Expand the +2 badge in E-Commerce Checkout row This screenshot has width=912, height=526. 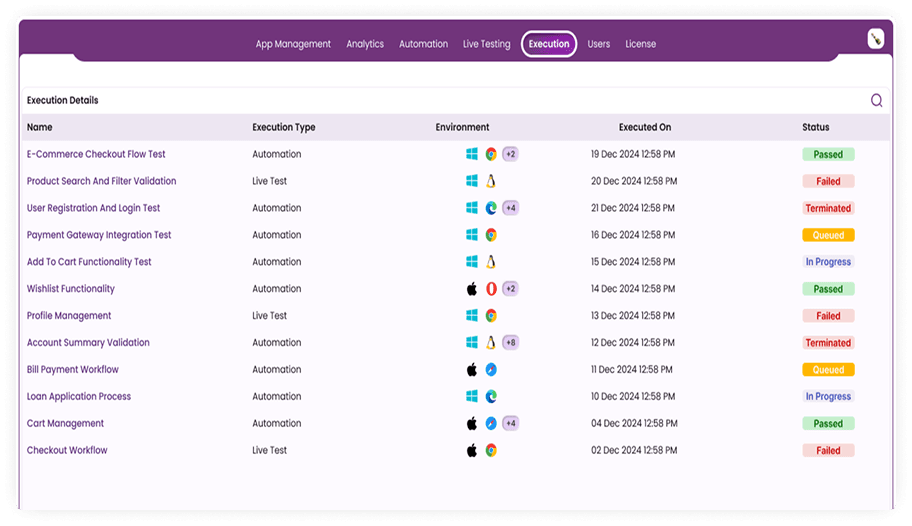tap(510, 154)
